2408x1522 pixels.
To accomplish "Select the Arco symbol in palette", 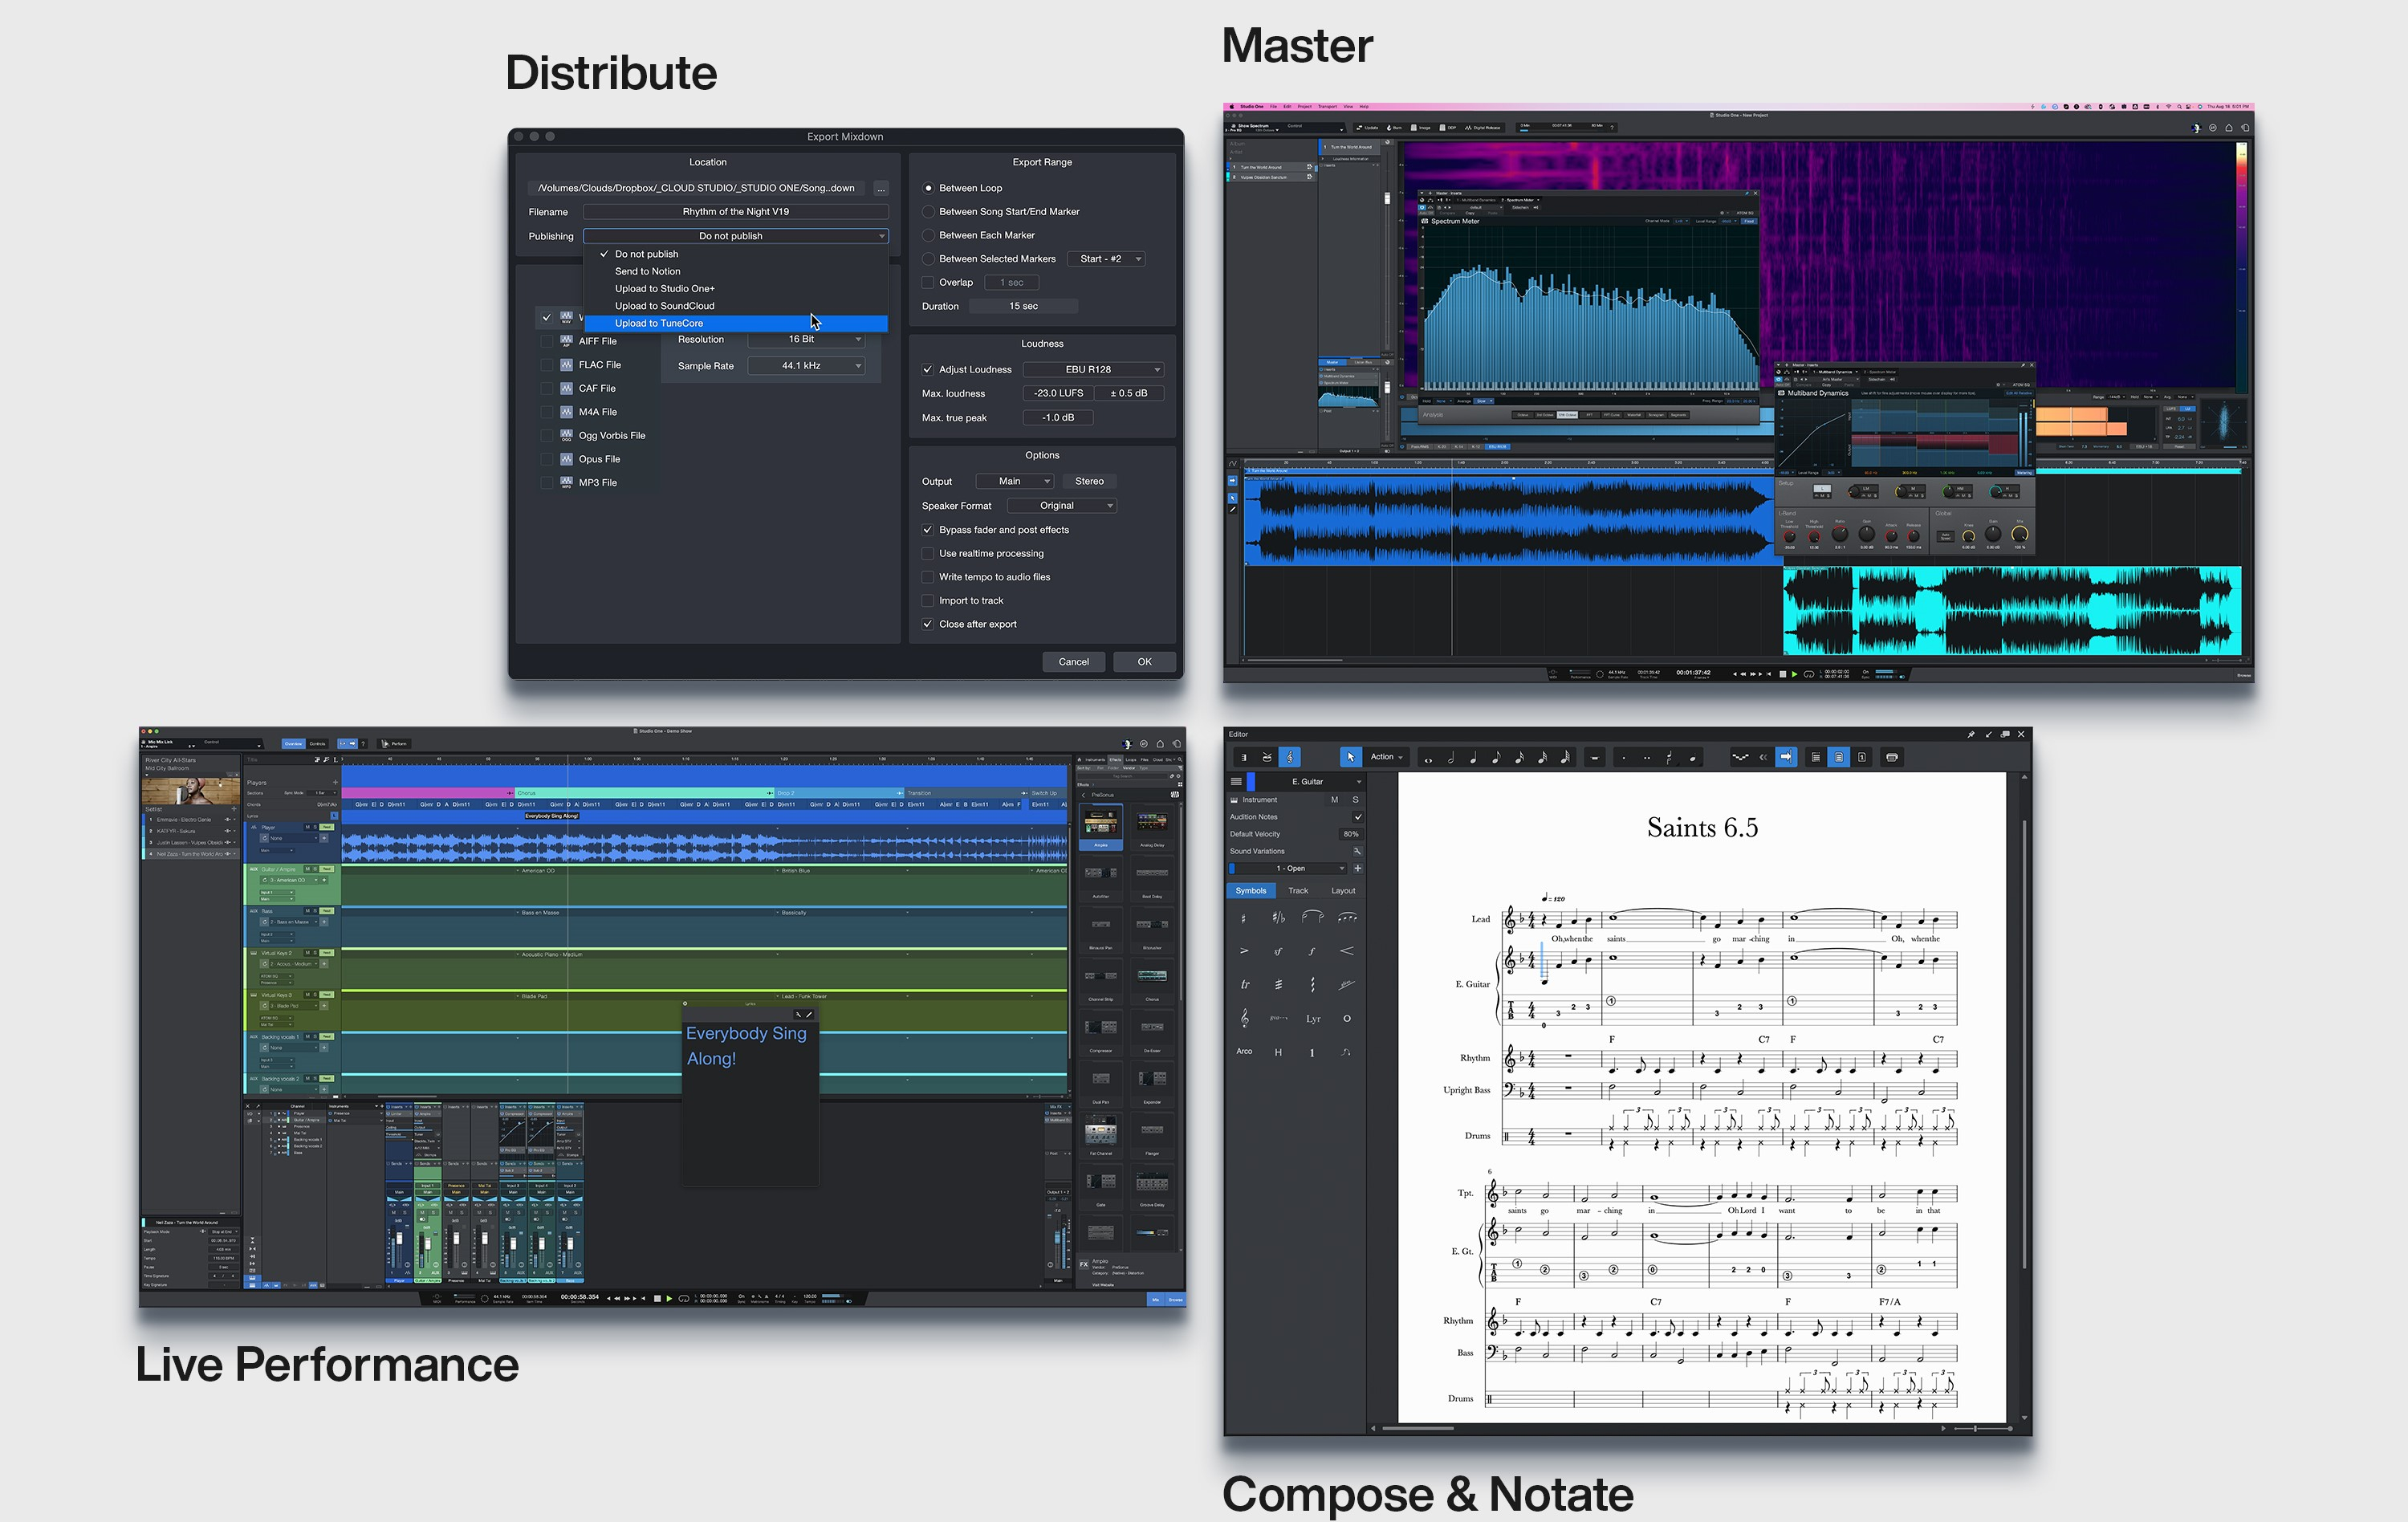I will point(1244,1052).
